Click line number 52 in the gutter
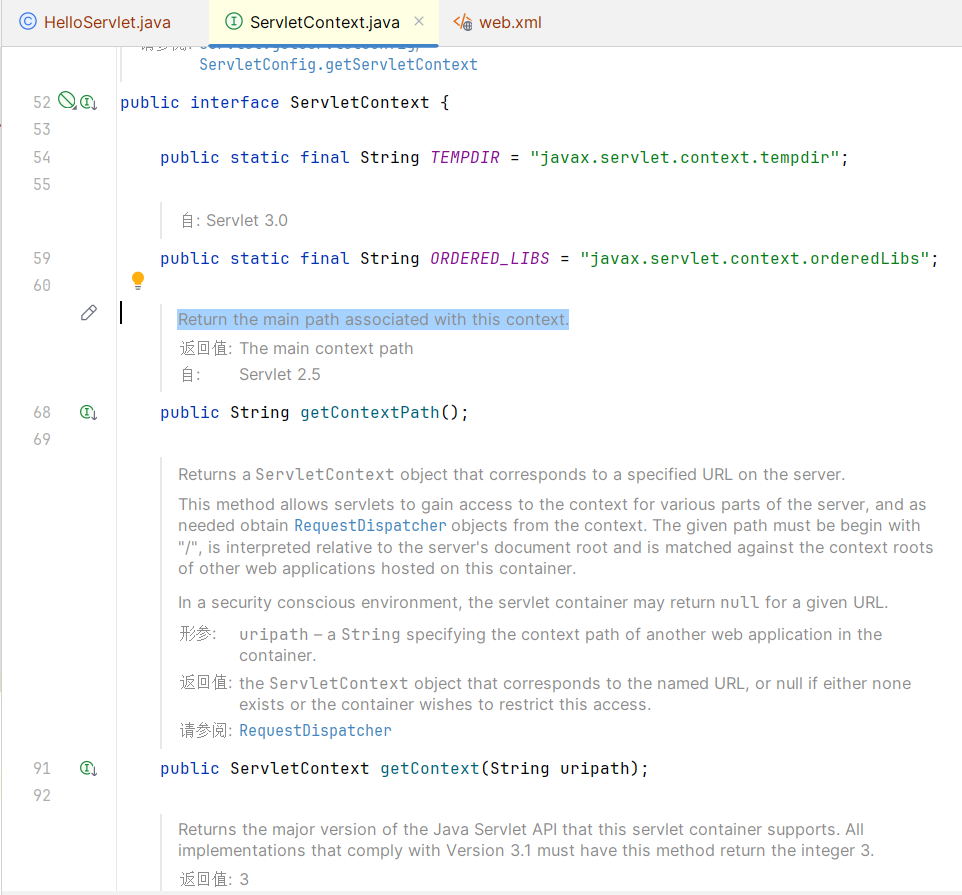The width and height of the screenshot is (962, 895). coord(42,102)
